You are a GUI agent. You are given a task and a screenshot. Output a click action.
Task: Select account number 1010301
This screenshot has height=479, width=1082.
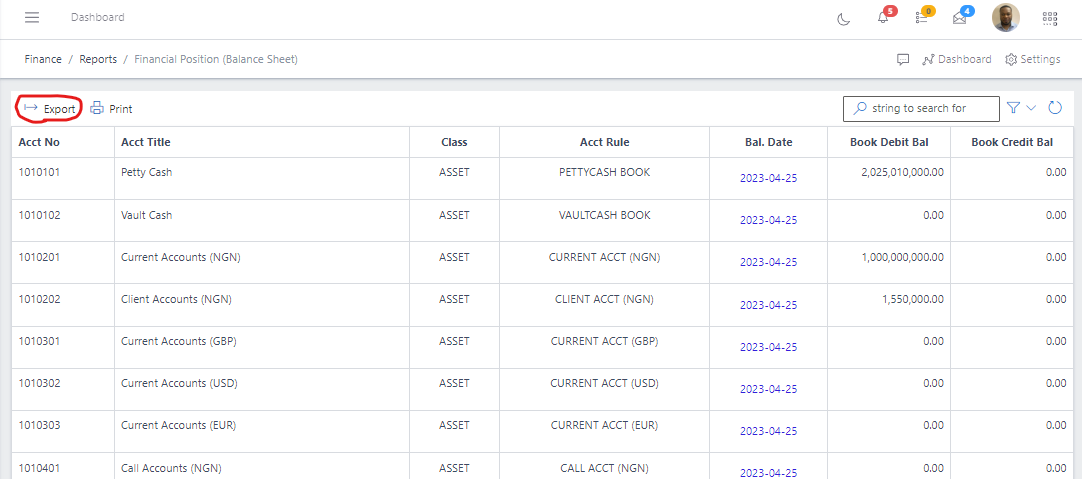[x=39, y=341]
